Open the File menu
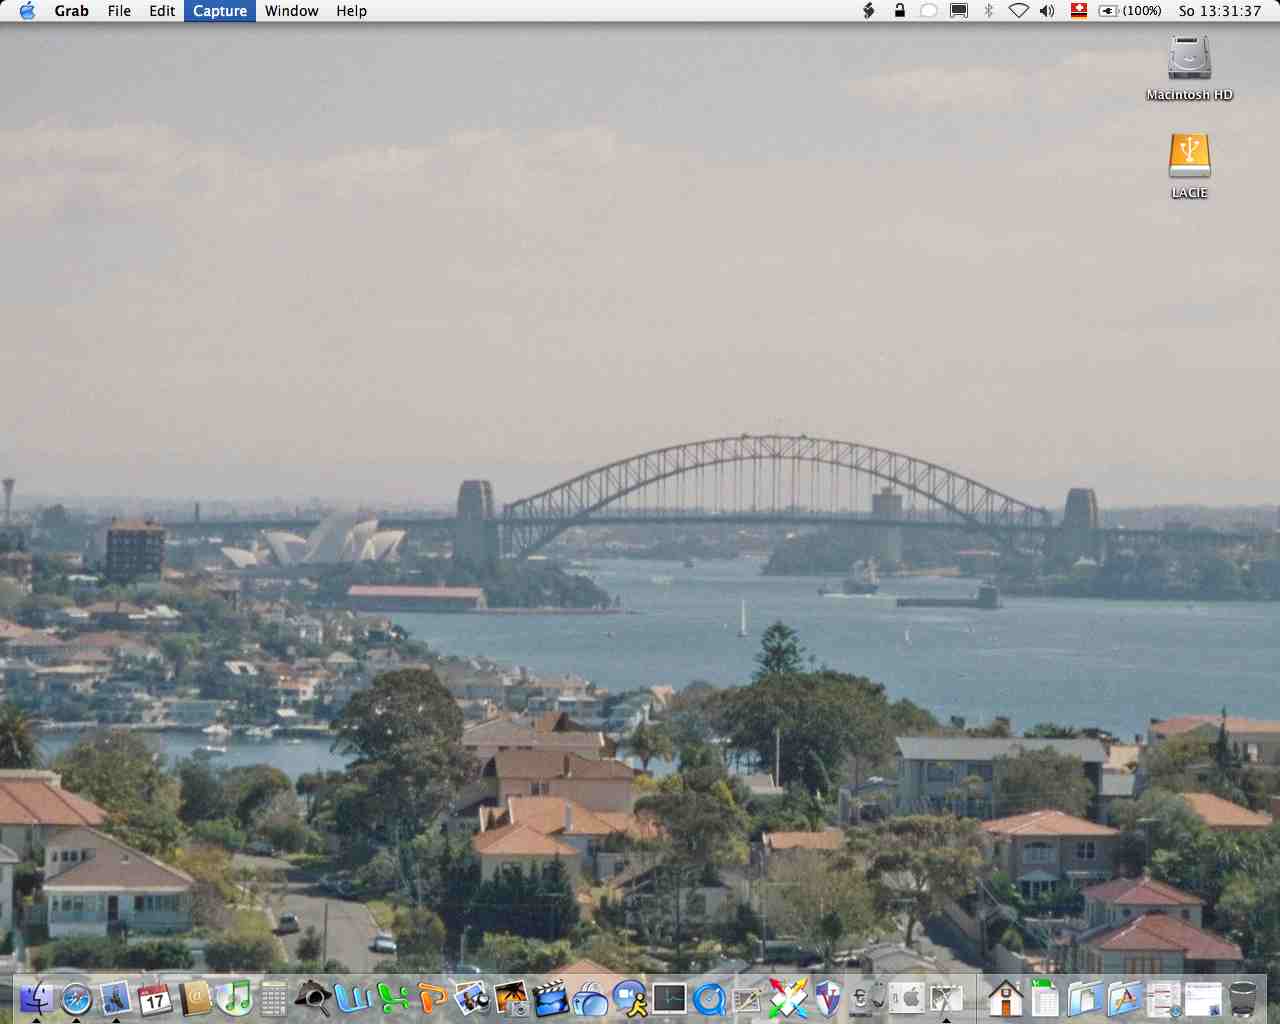 119,11
